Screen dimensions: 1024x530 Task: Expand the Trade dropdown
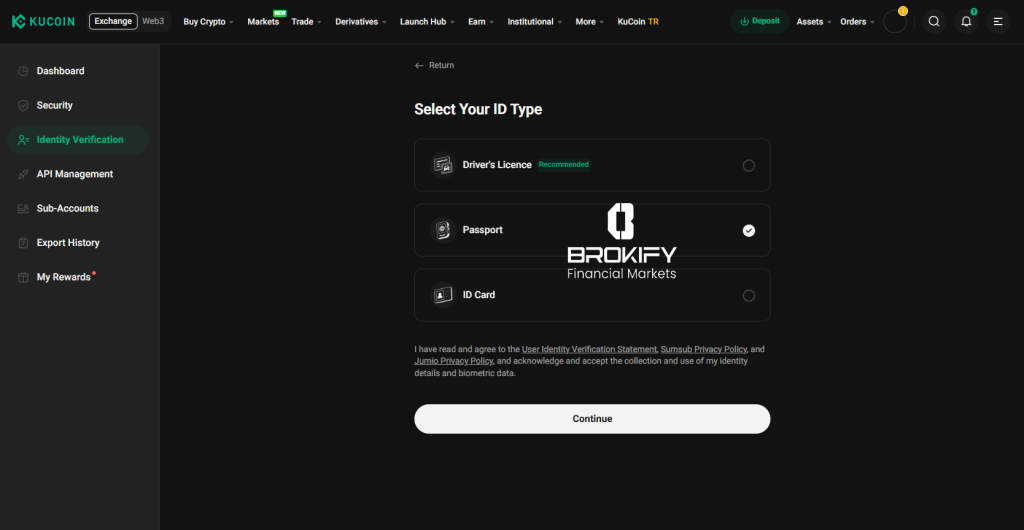(306, 22)
